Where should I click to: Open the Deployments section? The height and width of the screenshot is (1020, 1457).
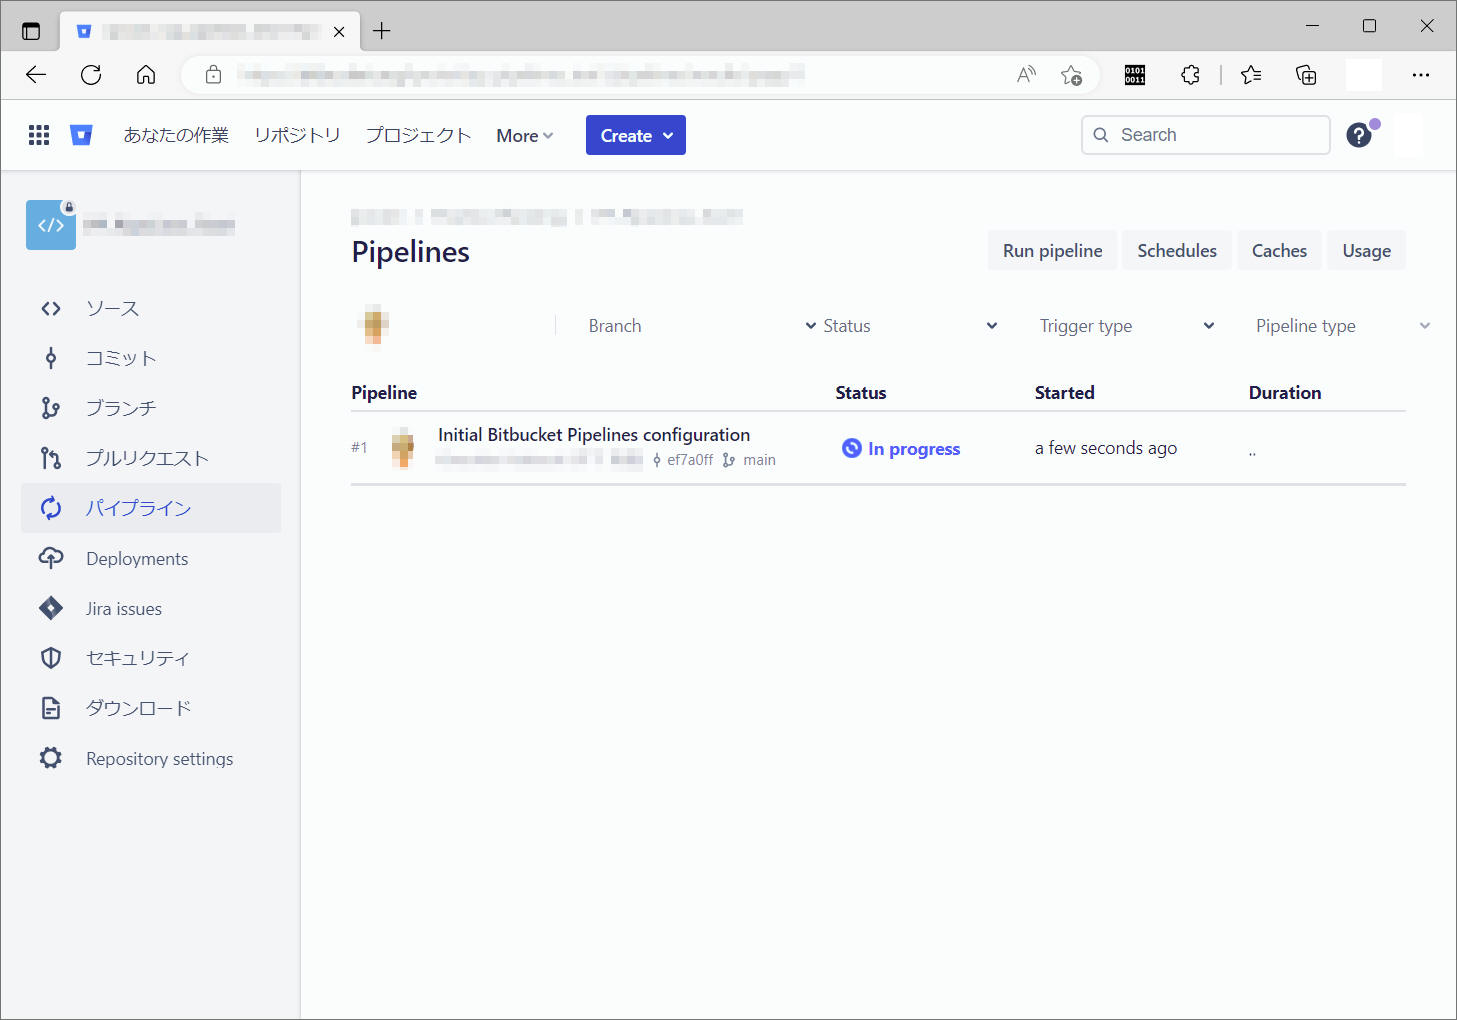coord(136,558)
